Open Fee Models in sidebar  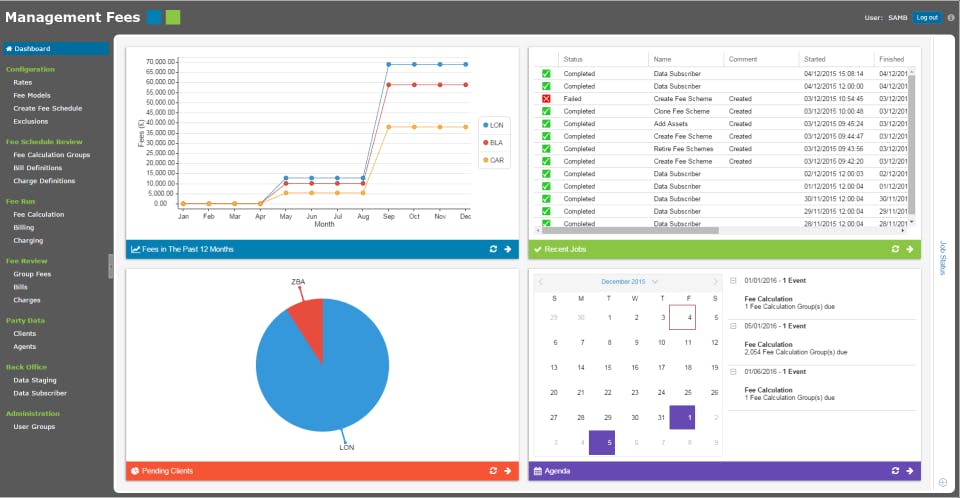(x=32, y=96)
